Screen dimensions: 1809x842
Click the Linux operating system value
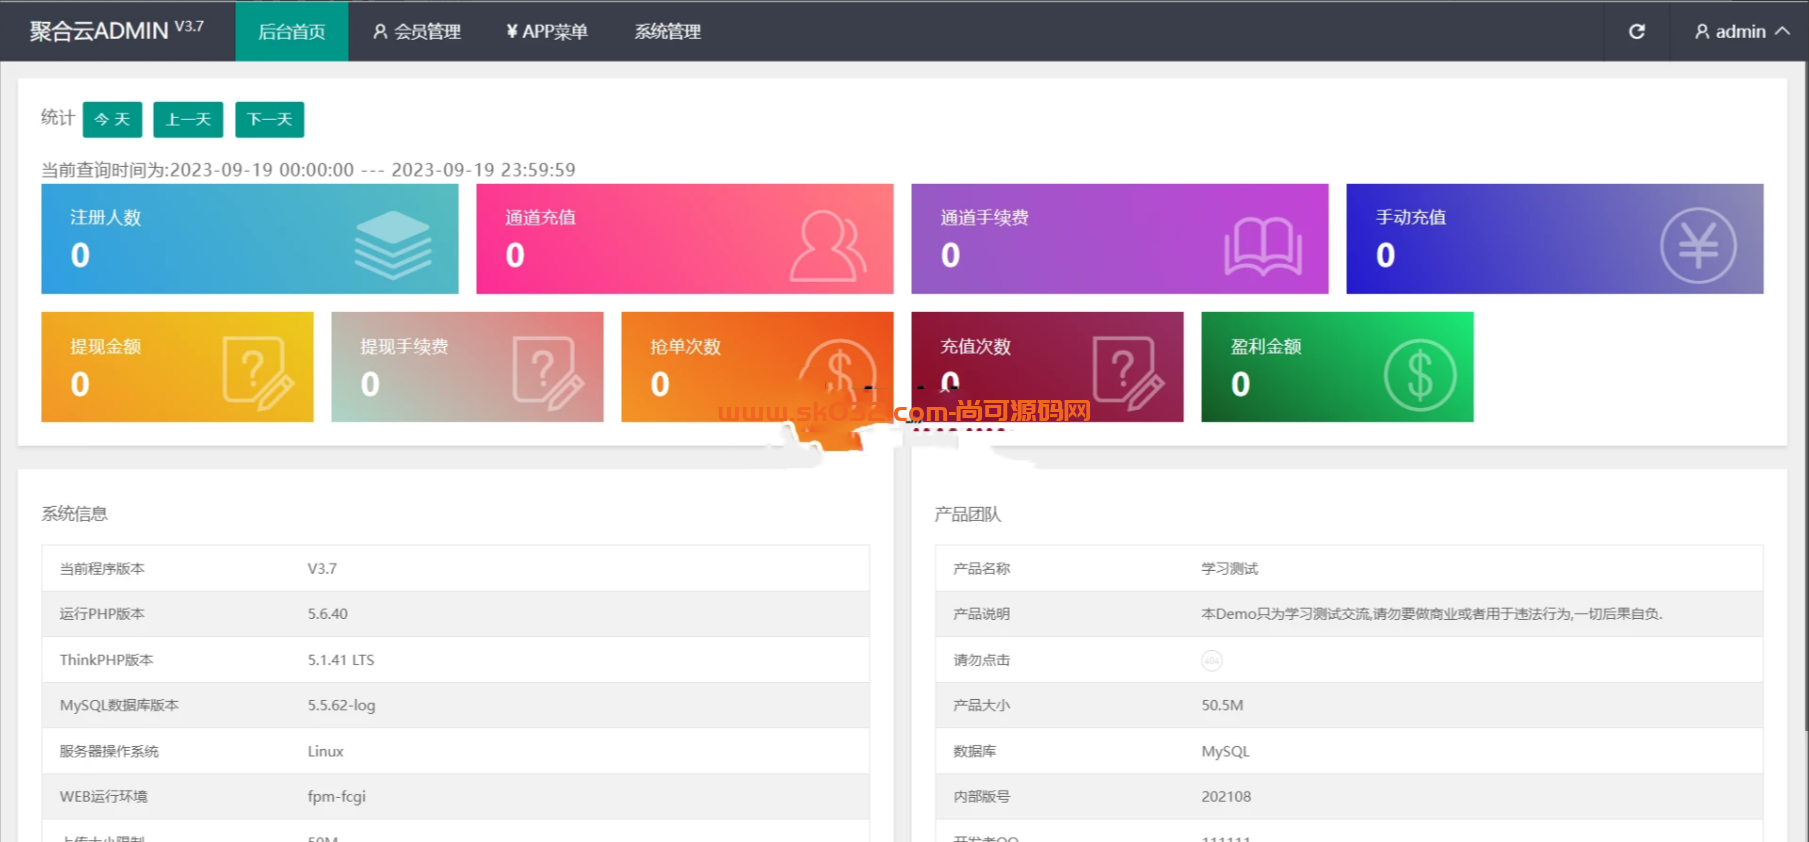pos(325,751)
